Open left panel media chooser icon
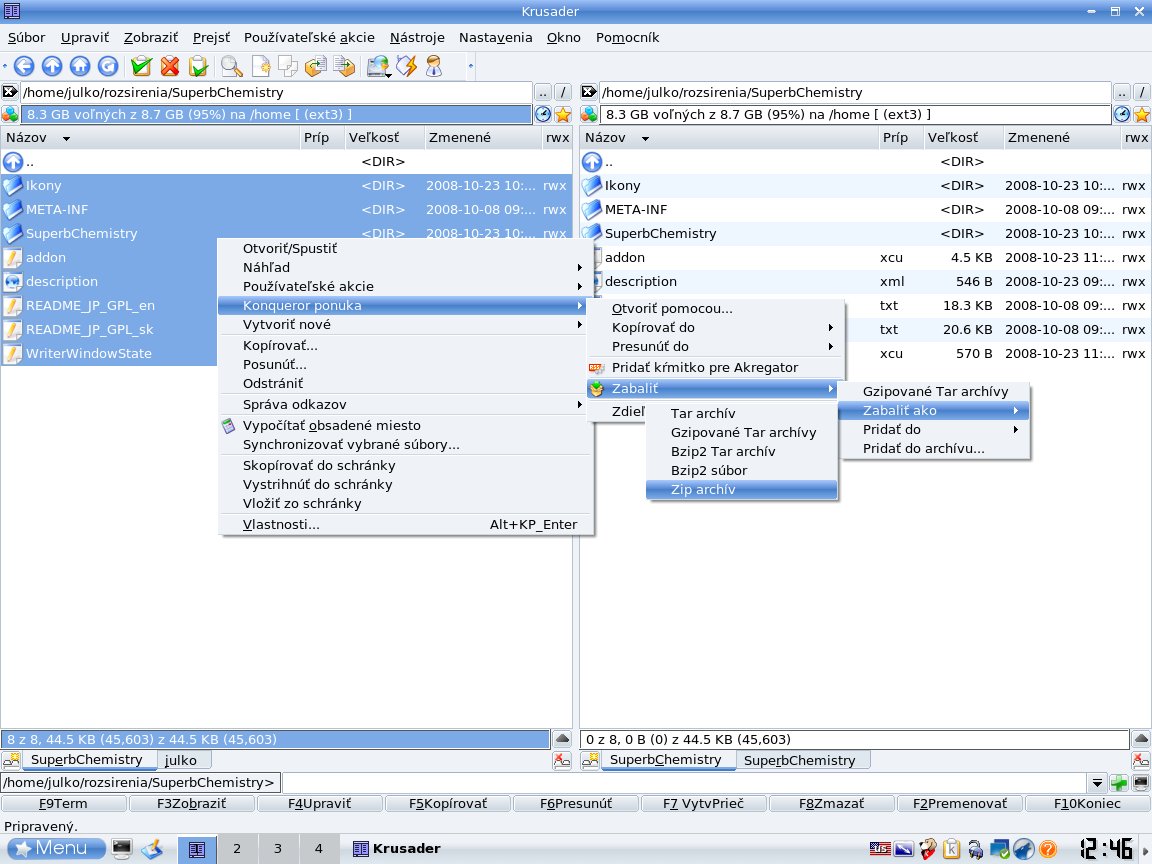The width and height of the screenshot is (1152, 864). pos(10,115)
